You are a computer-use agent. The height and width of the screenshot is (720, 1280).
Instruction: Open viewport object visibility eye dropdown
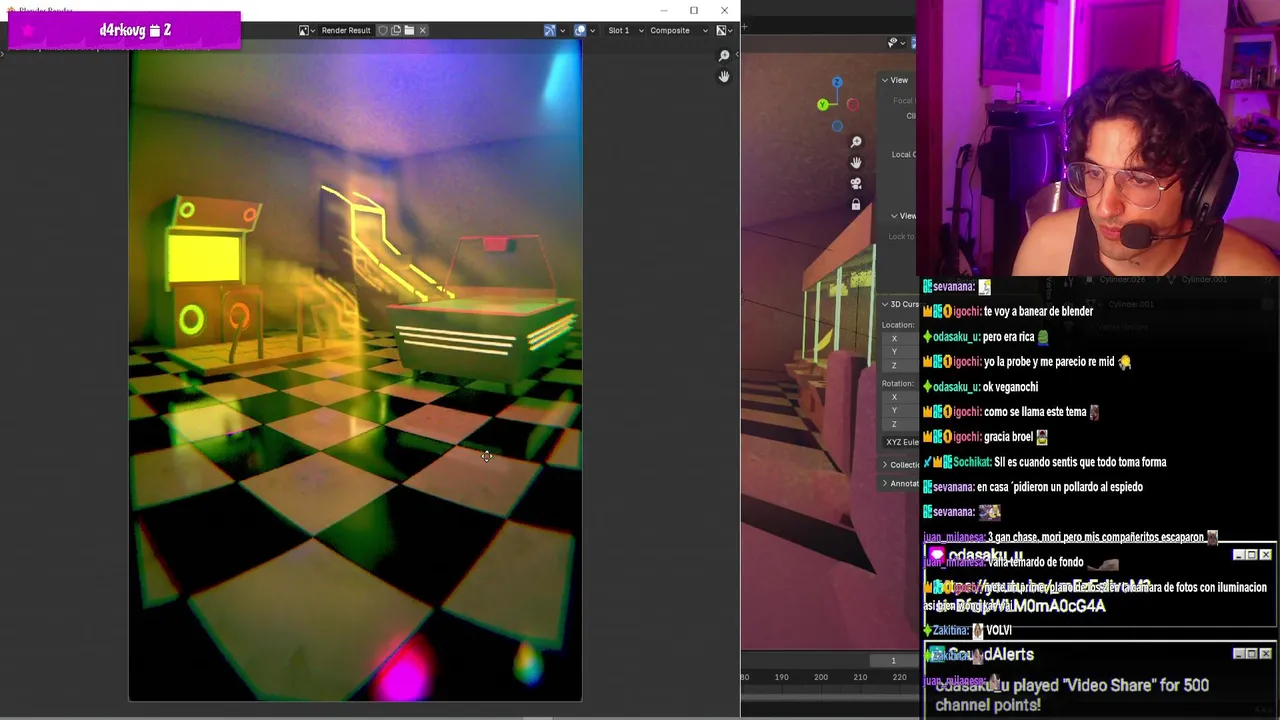896,43
